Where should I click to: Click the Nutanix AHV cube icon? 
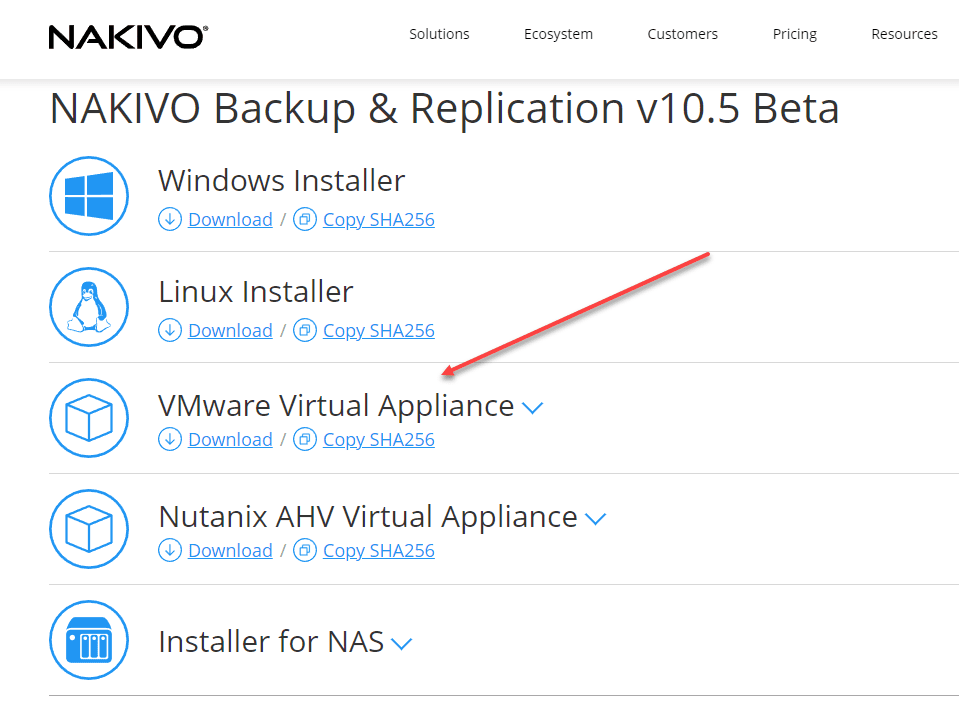(x=89, y=529)
